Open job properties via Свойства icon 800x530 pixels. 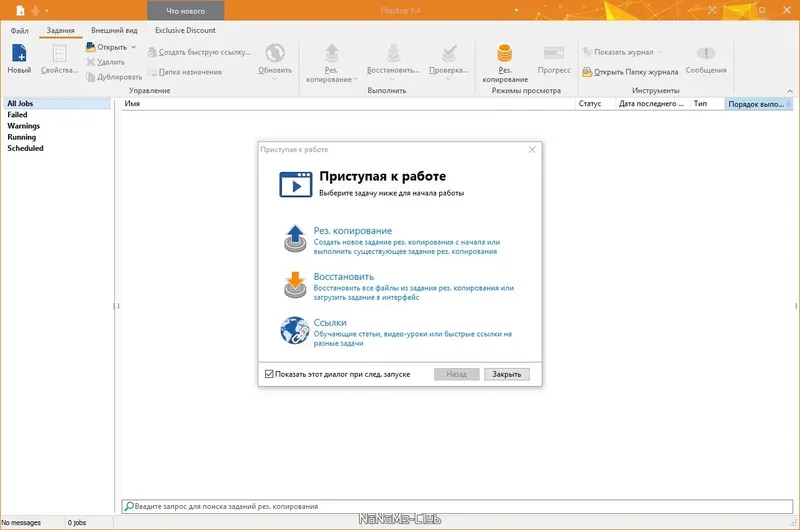[59, 53]
